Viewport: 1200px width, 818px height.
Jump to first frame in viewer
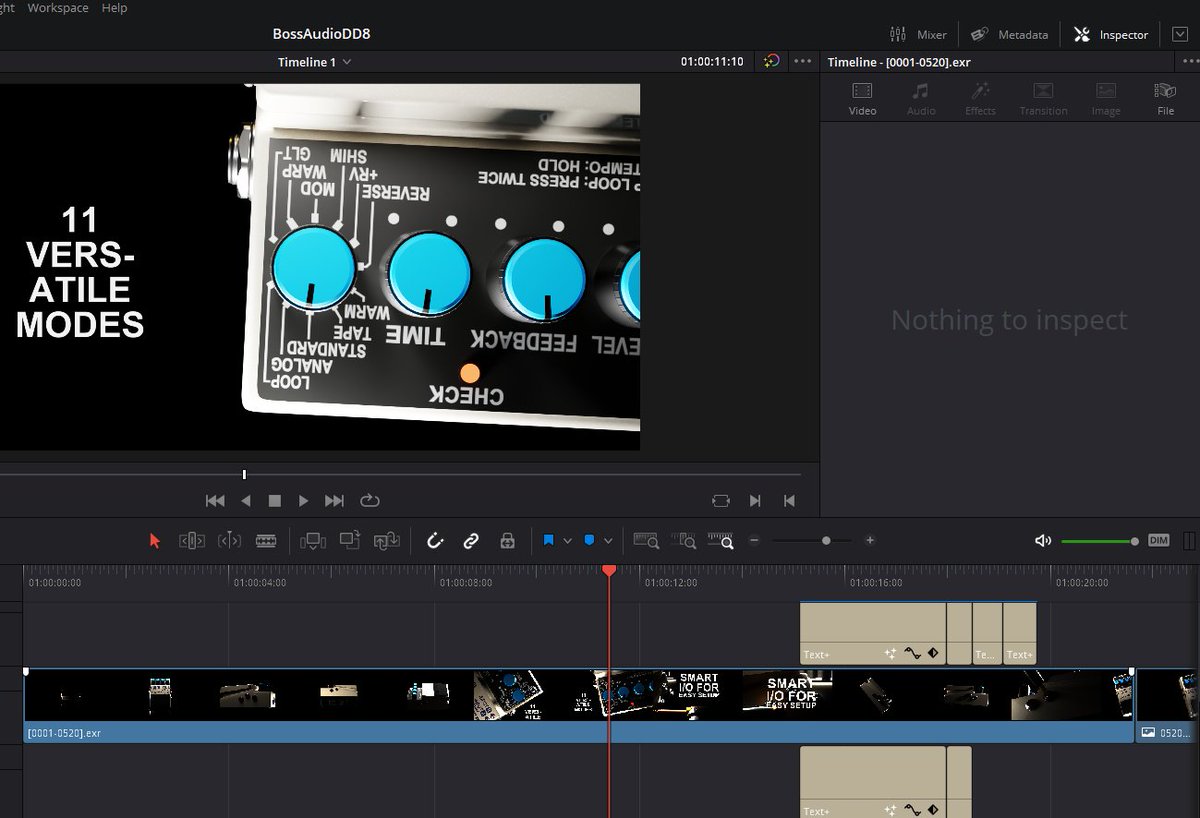(215, 501)
